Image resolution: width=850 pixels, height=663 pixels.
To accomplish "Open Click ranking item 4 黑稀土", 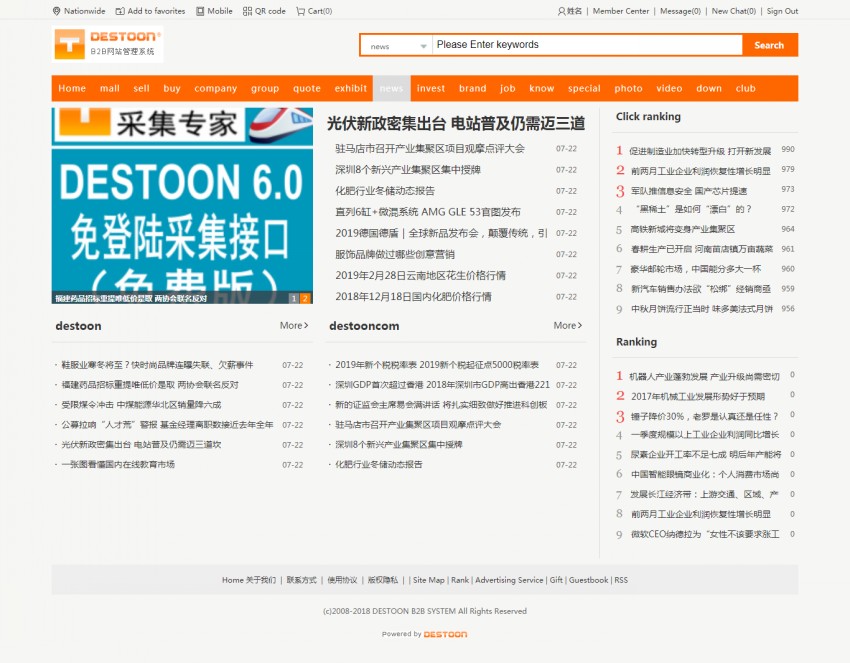I will (691, 209).
